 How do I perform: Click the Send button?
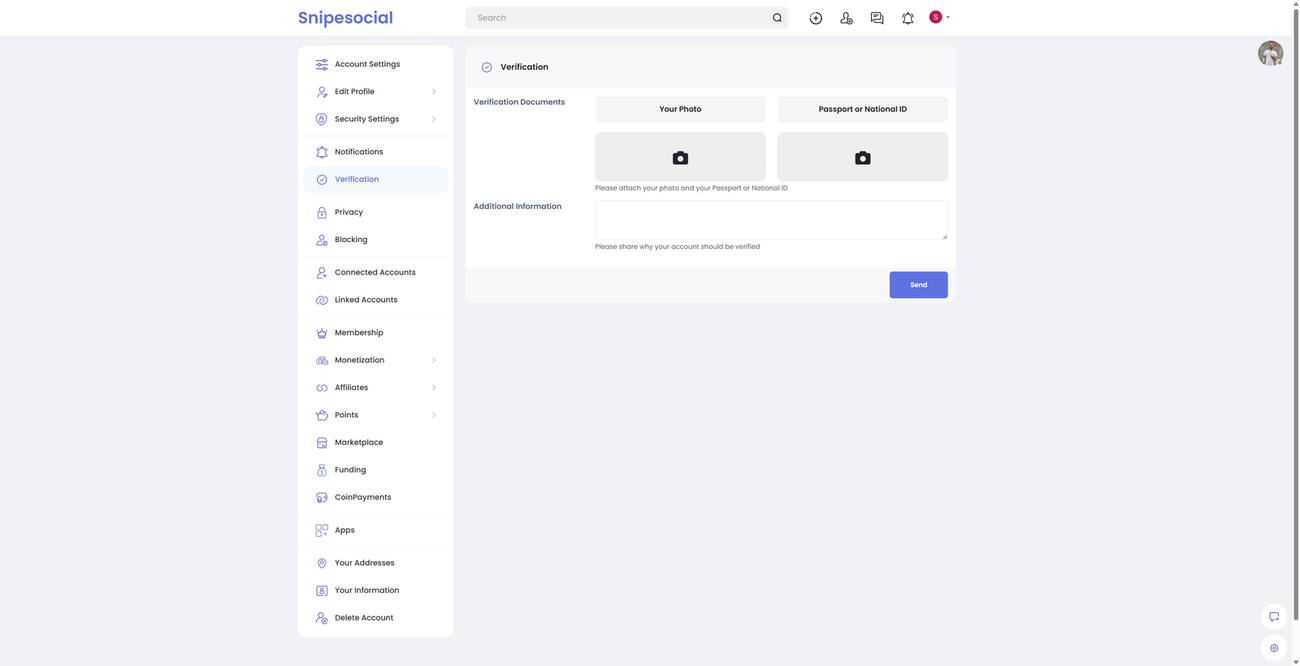click(x=918, y=285)
